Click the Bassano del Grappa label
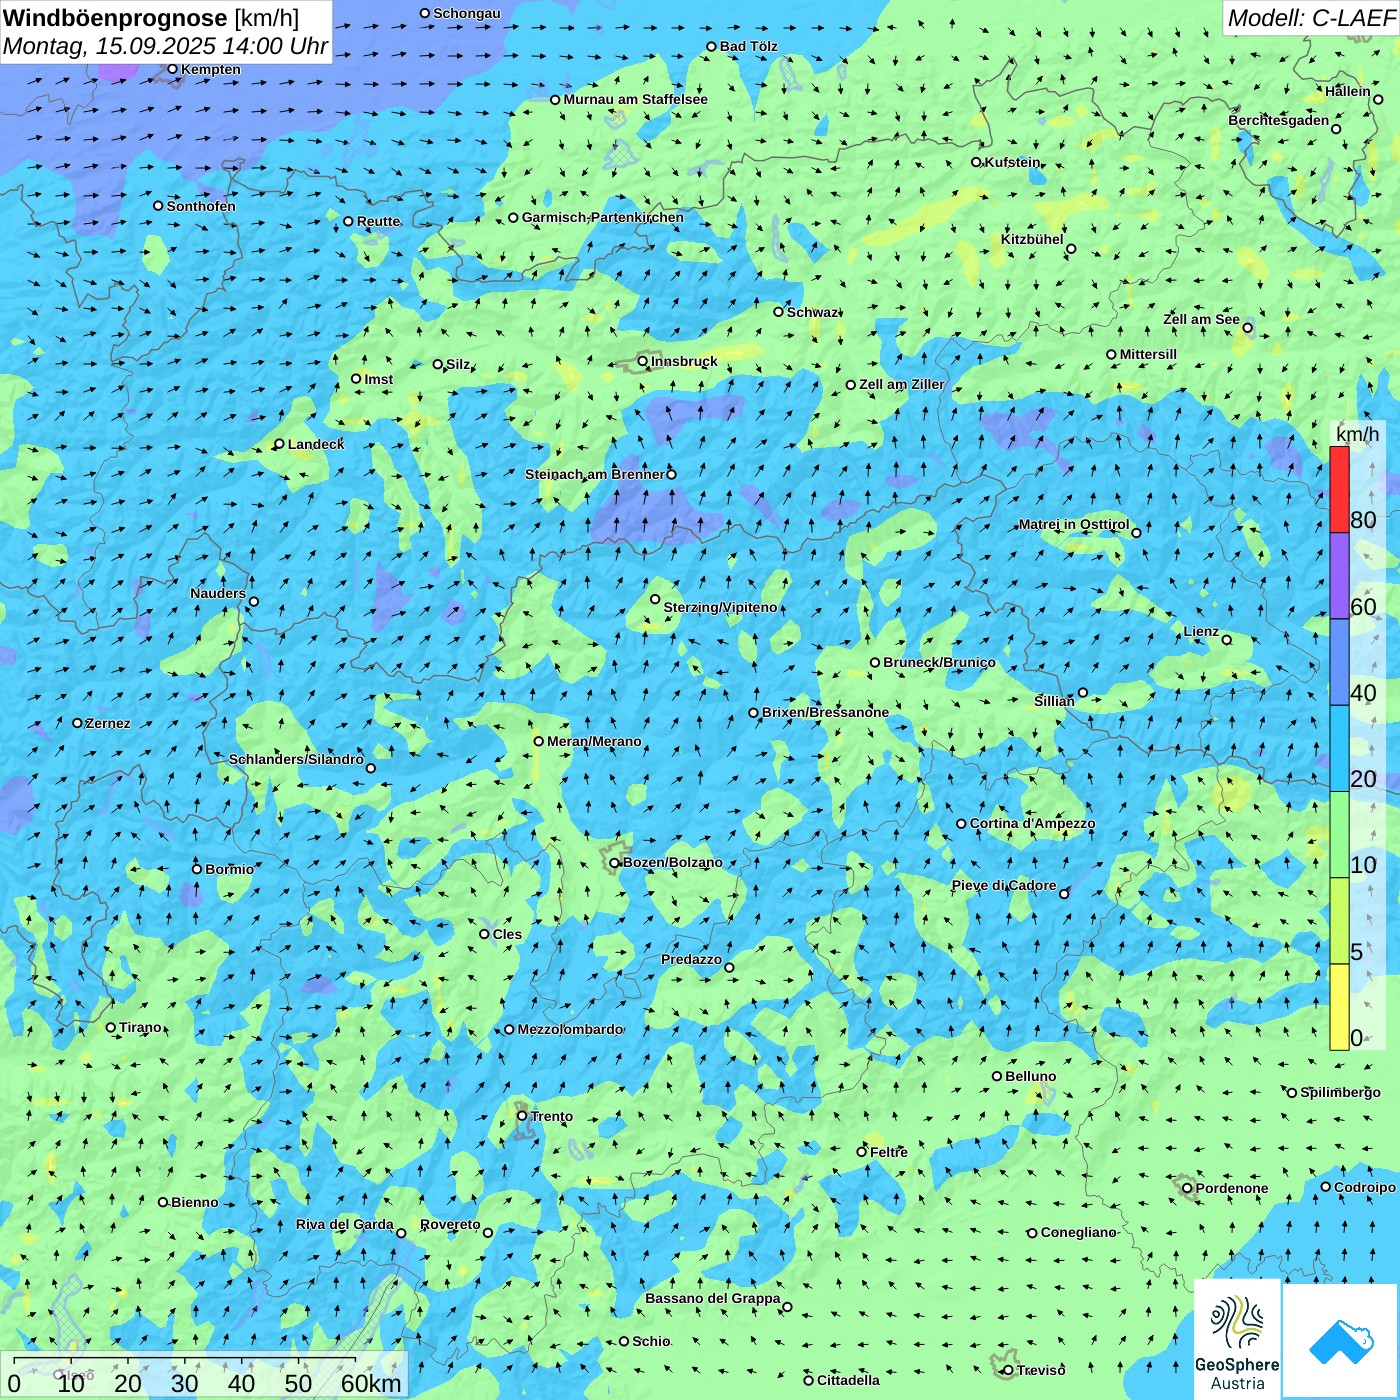This screenshot has height=1400, width=1400. pos(713,1298)
